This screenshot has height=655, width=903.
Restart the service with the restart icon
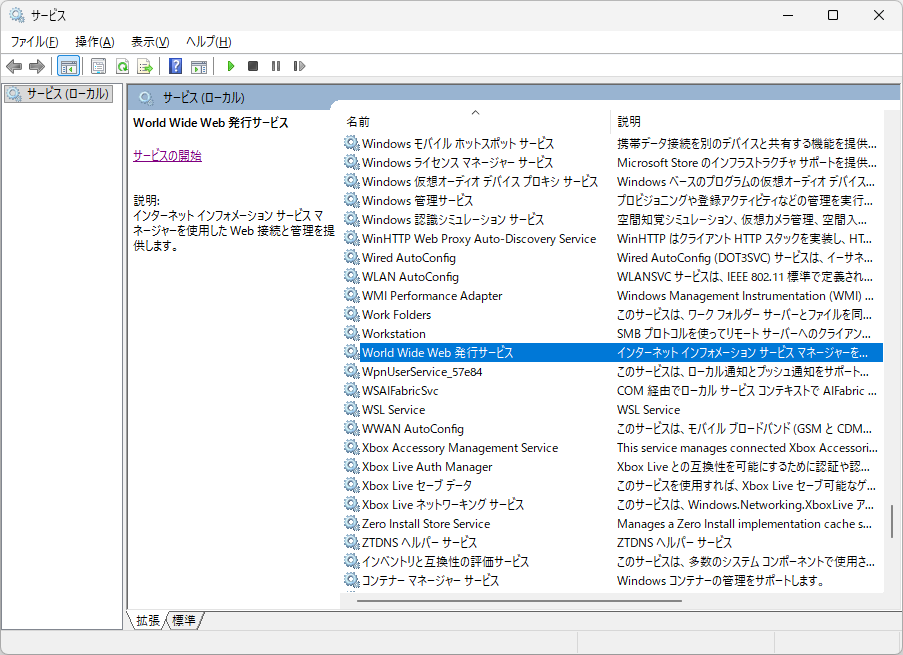point(299,66)
